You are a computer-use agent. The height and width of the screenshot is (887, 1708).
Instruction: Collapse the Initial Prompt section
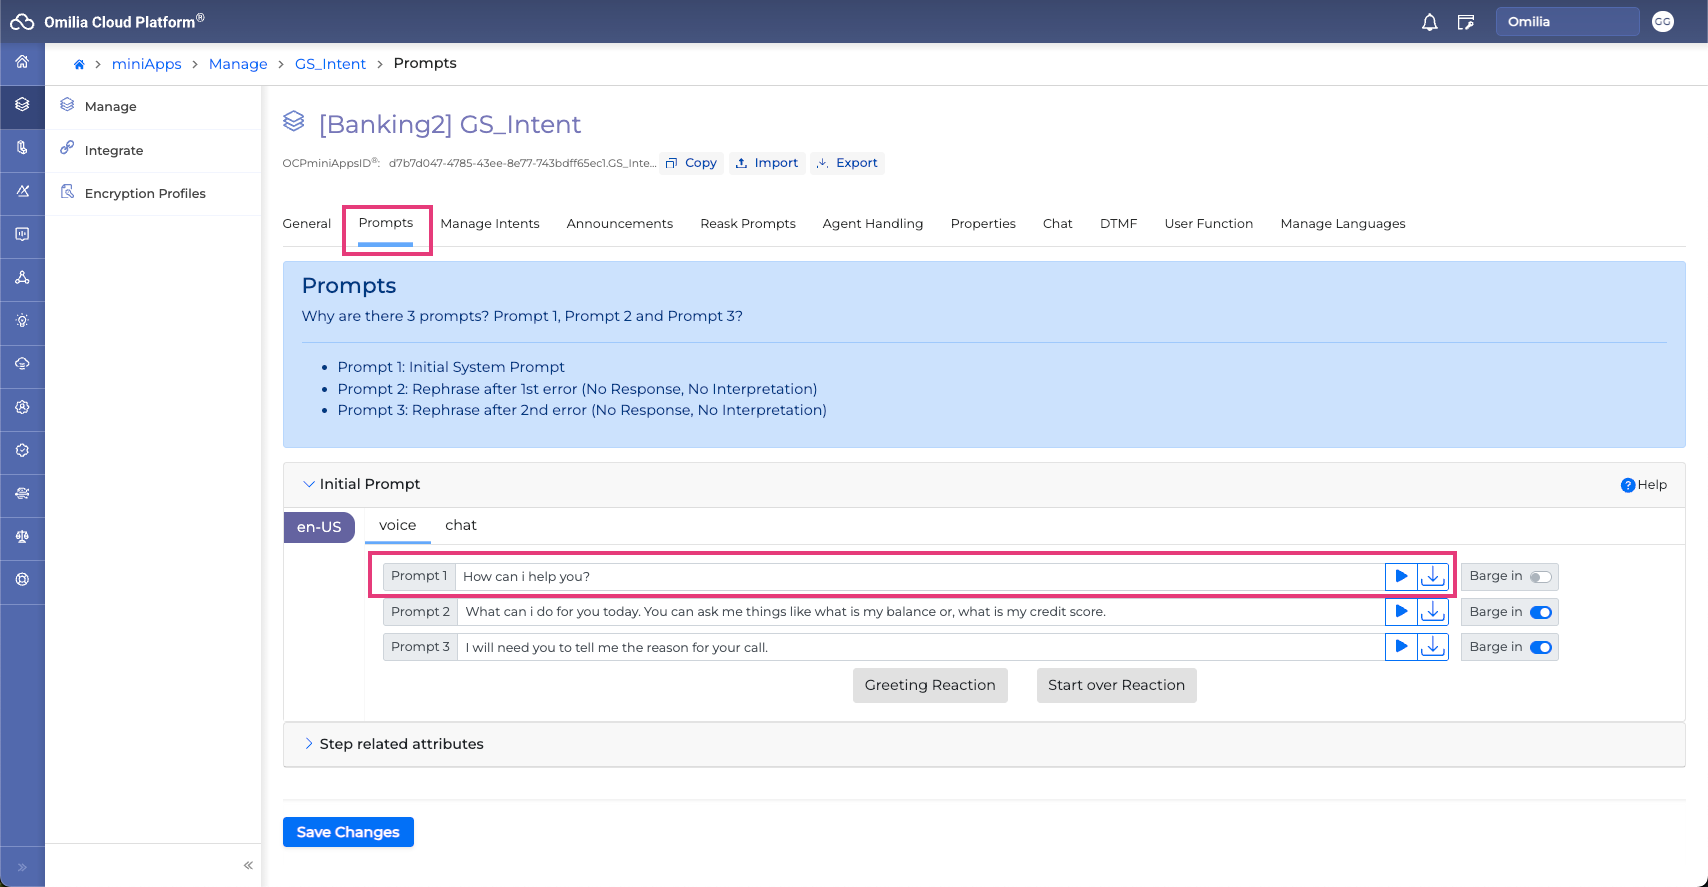coord(309,484)
